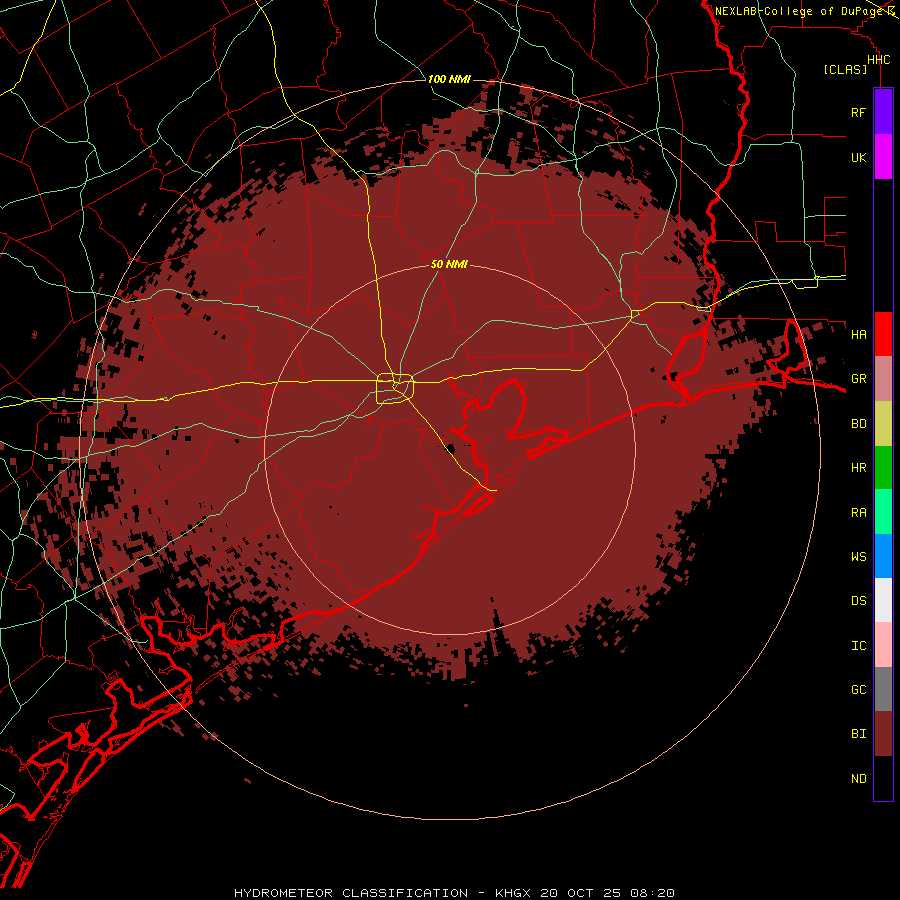Click the 100 NMI range ring label
The image size is (900, 900).
tap(449, 79)
